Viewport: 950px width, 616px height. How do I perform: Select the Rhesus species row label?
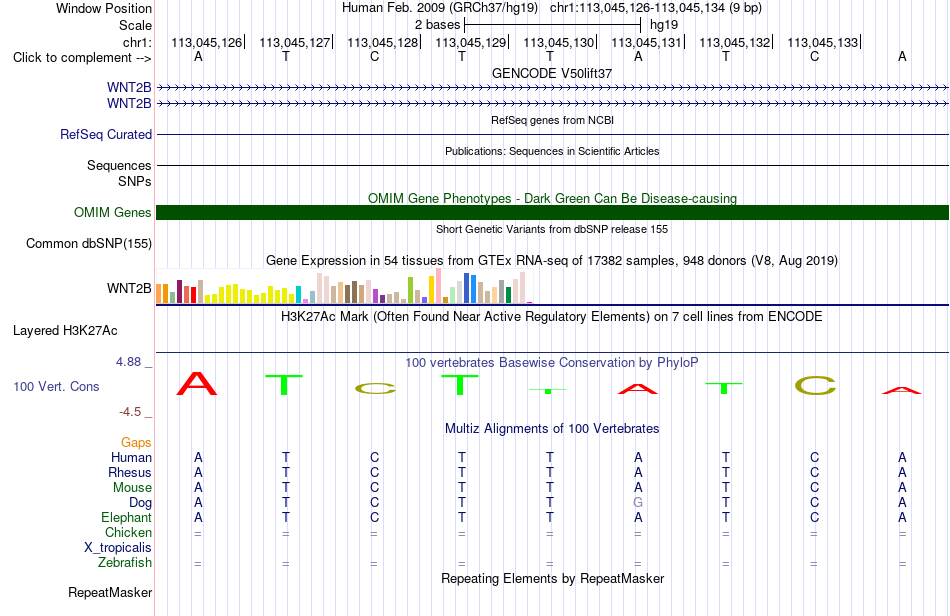tap(130, 472)
